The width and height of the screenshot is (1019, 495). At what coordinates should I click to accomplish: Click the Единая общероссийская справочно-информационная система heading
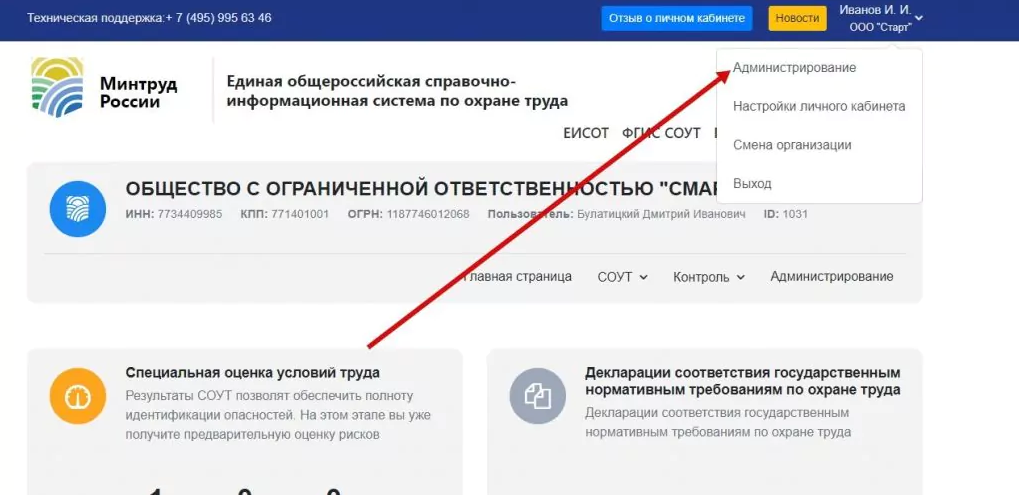tap(397, 91)
